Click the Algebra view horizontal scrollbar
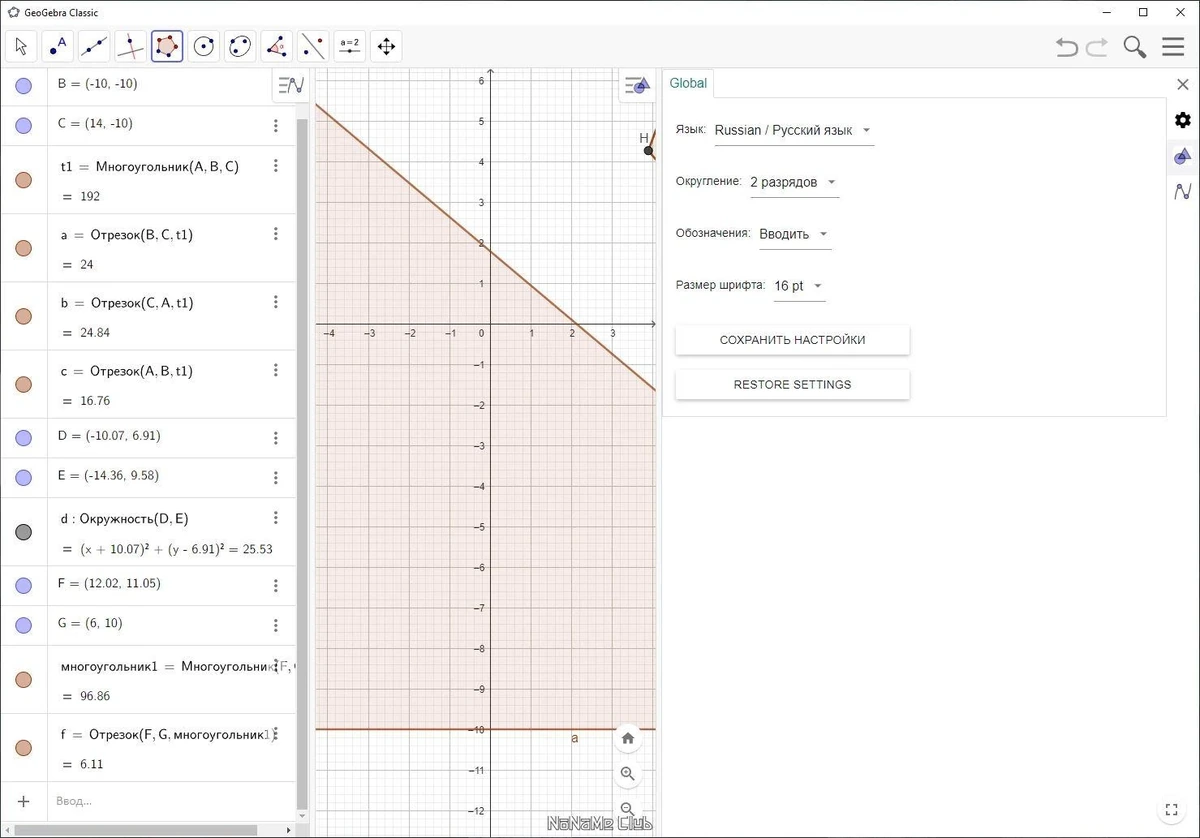 pos(136,830)
